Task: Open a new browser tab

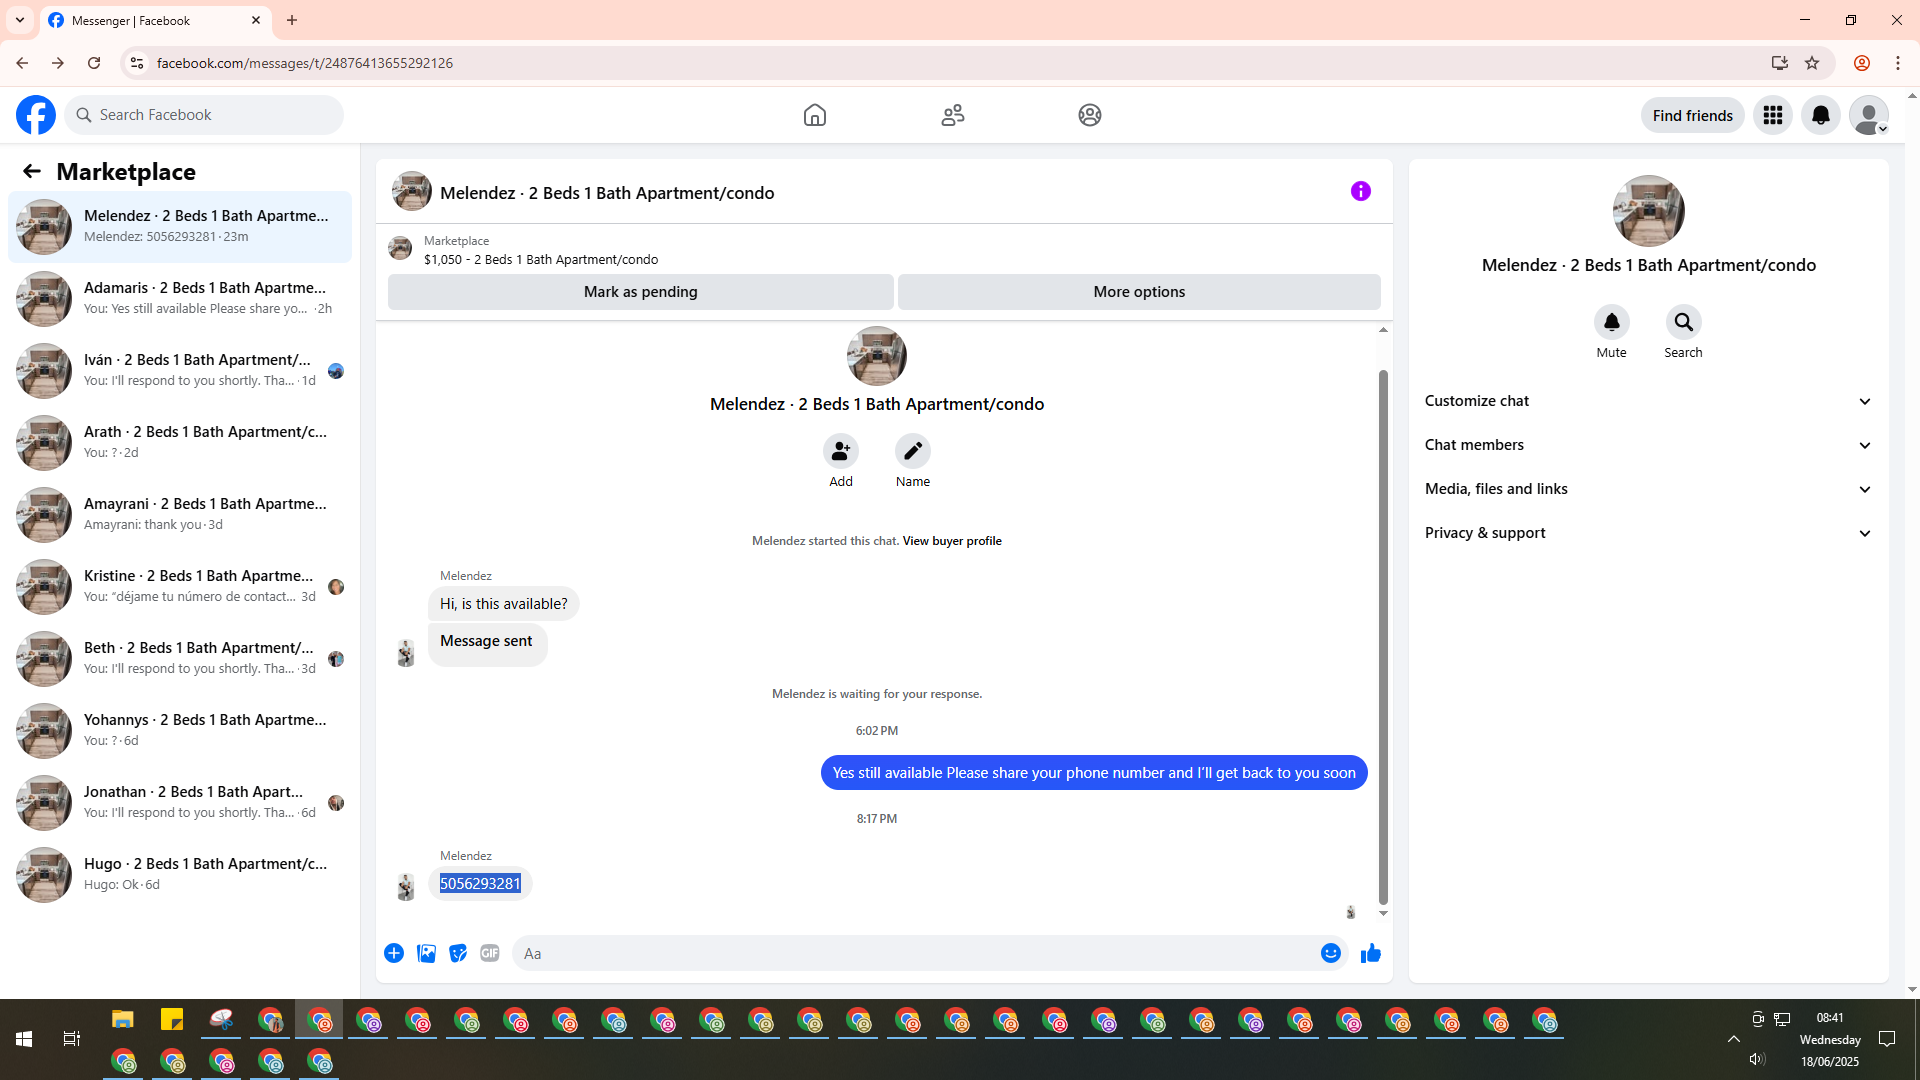Action: pos(292,20)
